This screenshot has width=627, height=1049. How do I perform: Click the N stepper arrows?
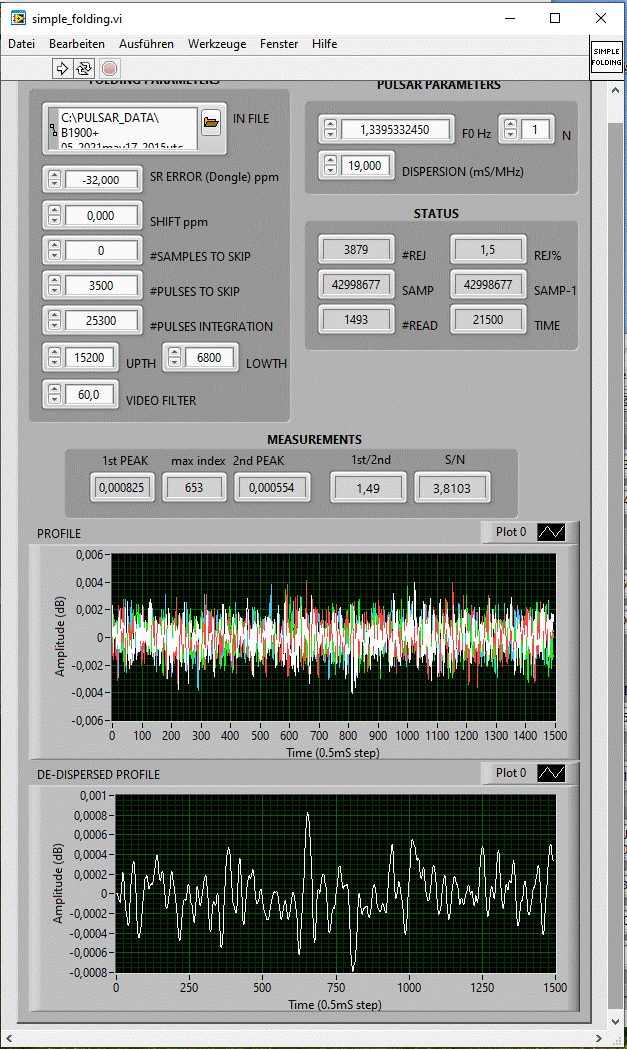511,129
